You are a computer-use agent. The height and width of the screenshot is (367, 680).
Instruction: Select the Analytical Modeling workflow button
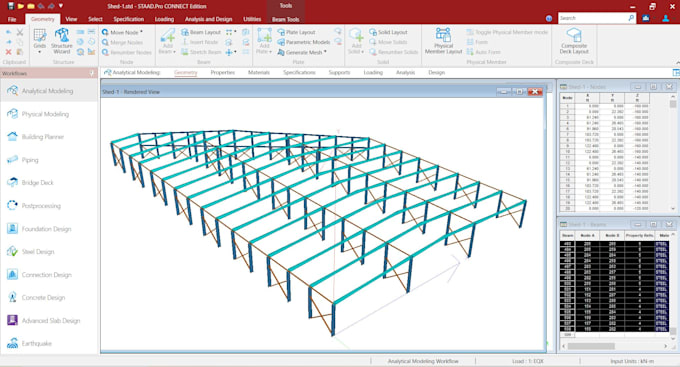pos(49,91)
